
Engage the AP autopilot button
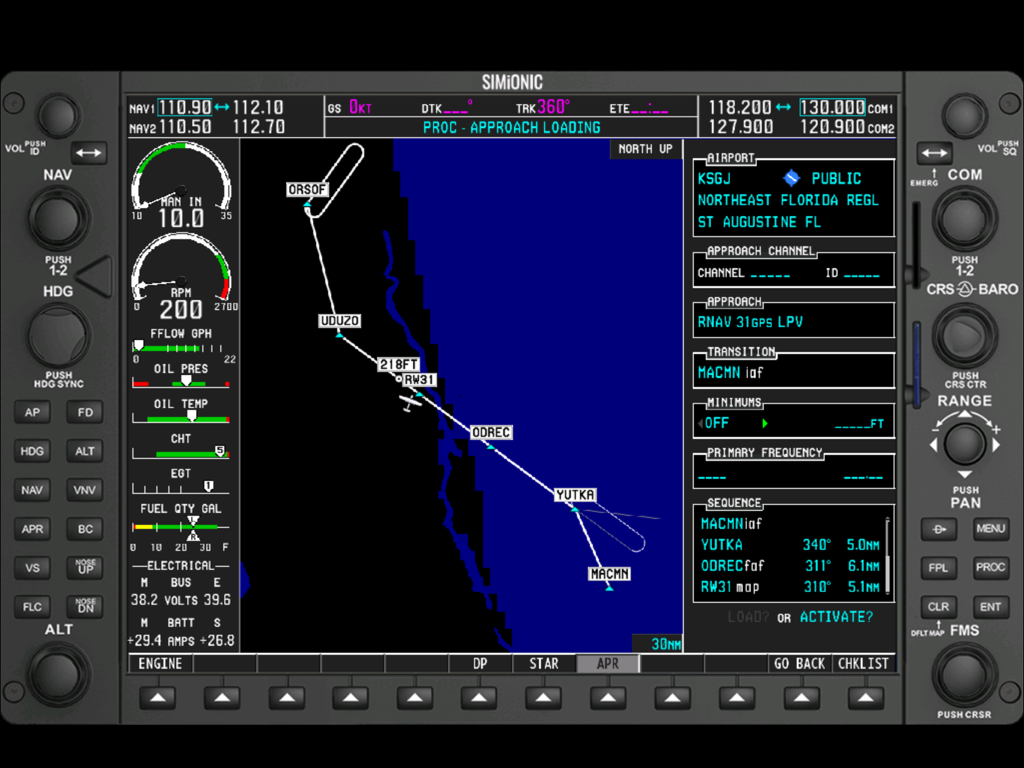click(32, 412)
